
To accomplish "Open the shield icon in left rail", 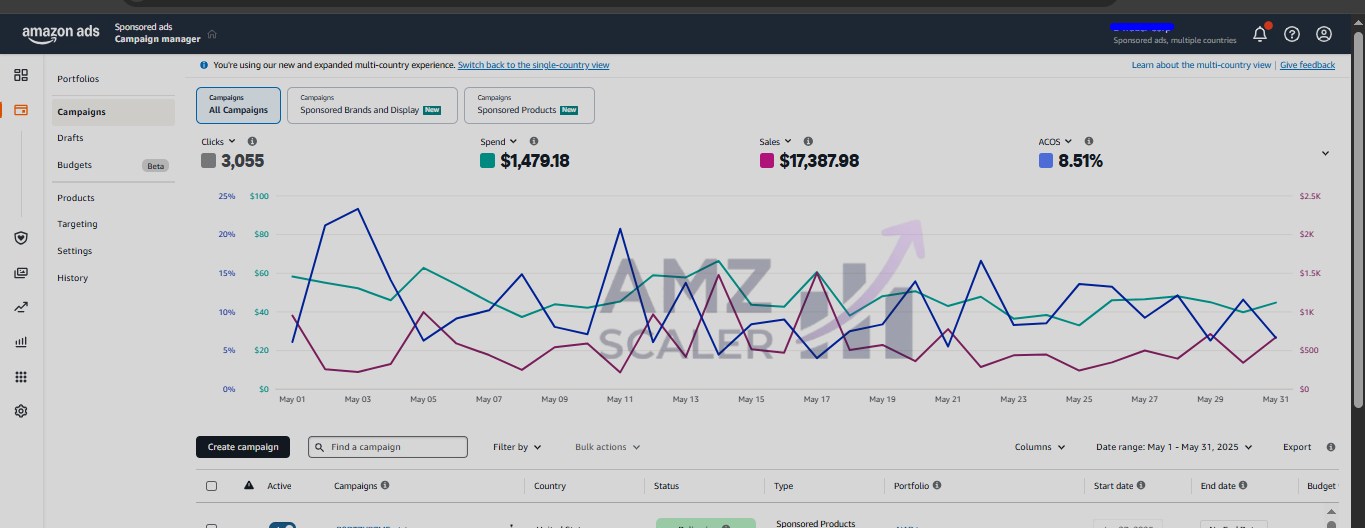I will pyautogui.click(x=21, y=238).
